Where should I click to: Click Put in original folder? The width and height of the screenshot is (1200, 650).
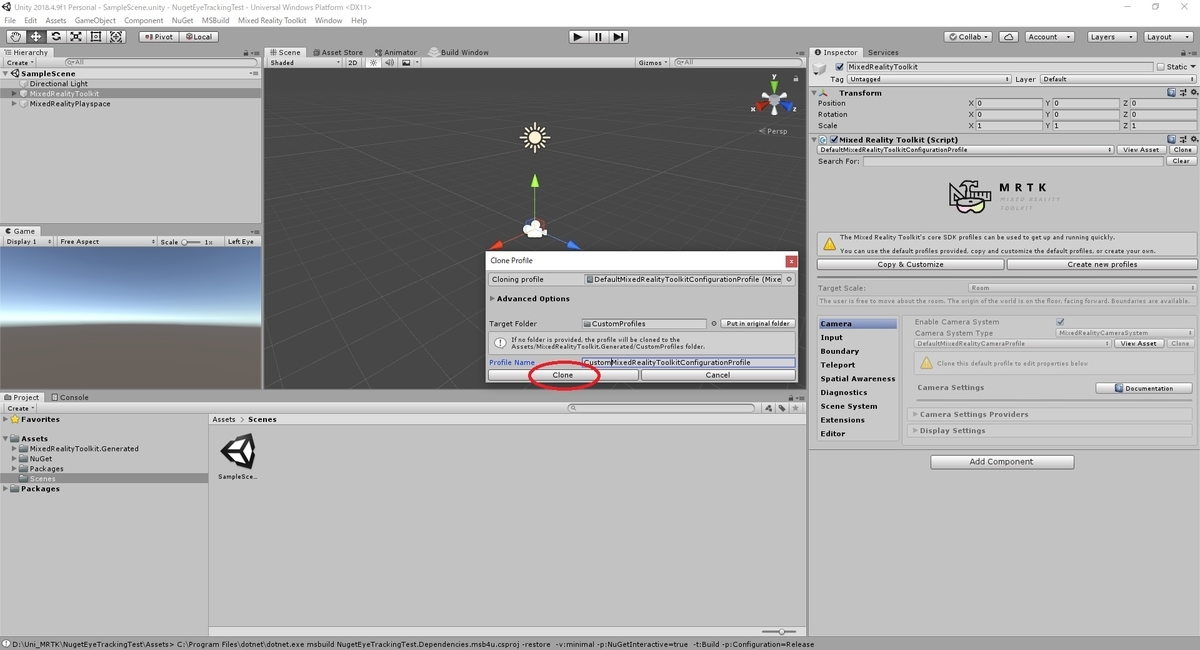[x=759, y=324]
